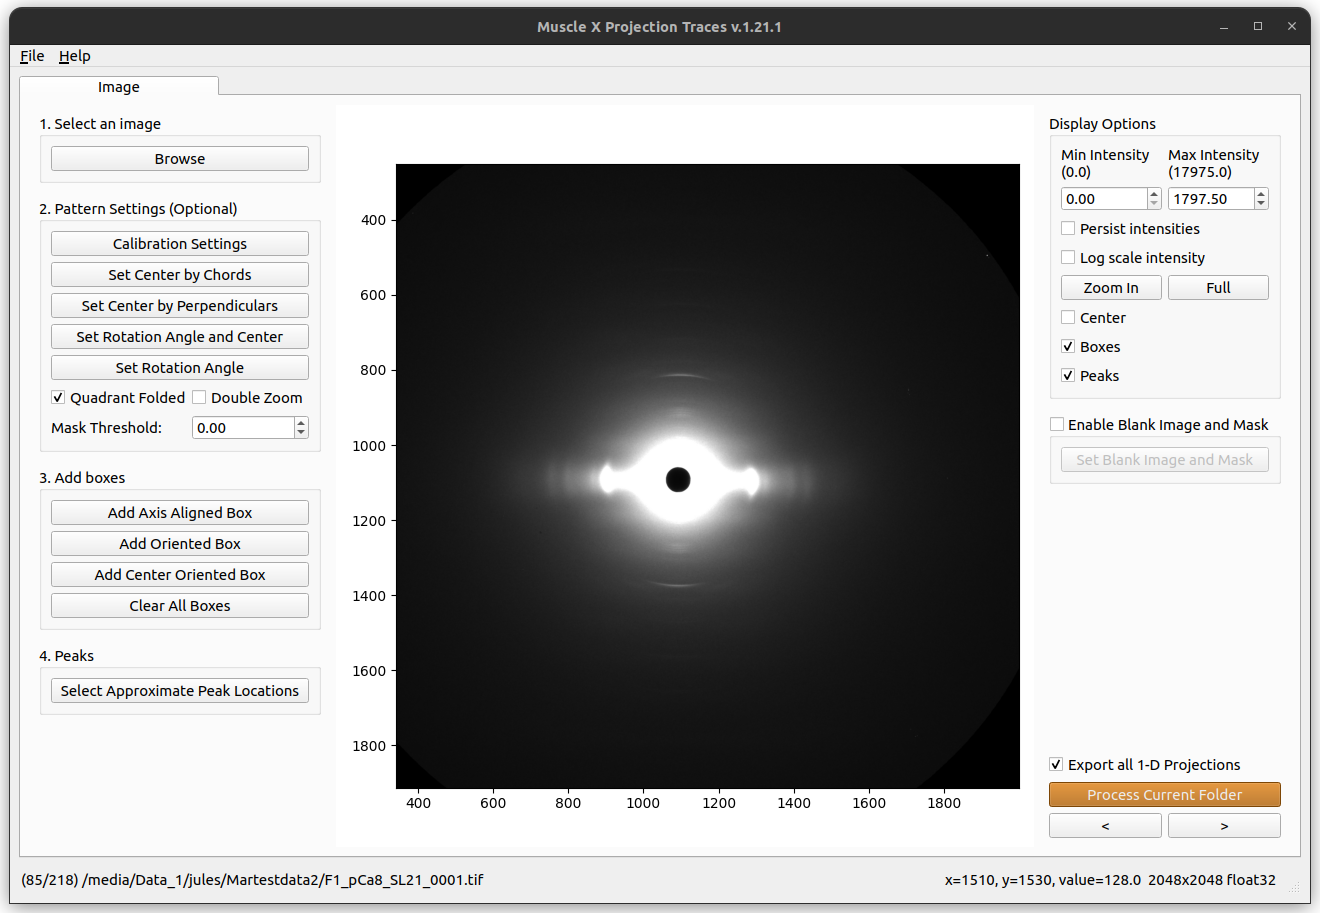Click Set Center by Chords
The image size is (1320, 913).
tap(180, 275)
